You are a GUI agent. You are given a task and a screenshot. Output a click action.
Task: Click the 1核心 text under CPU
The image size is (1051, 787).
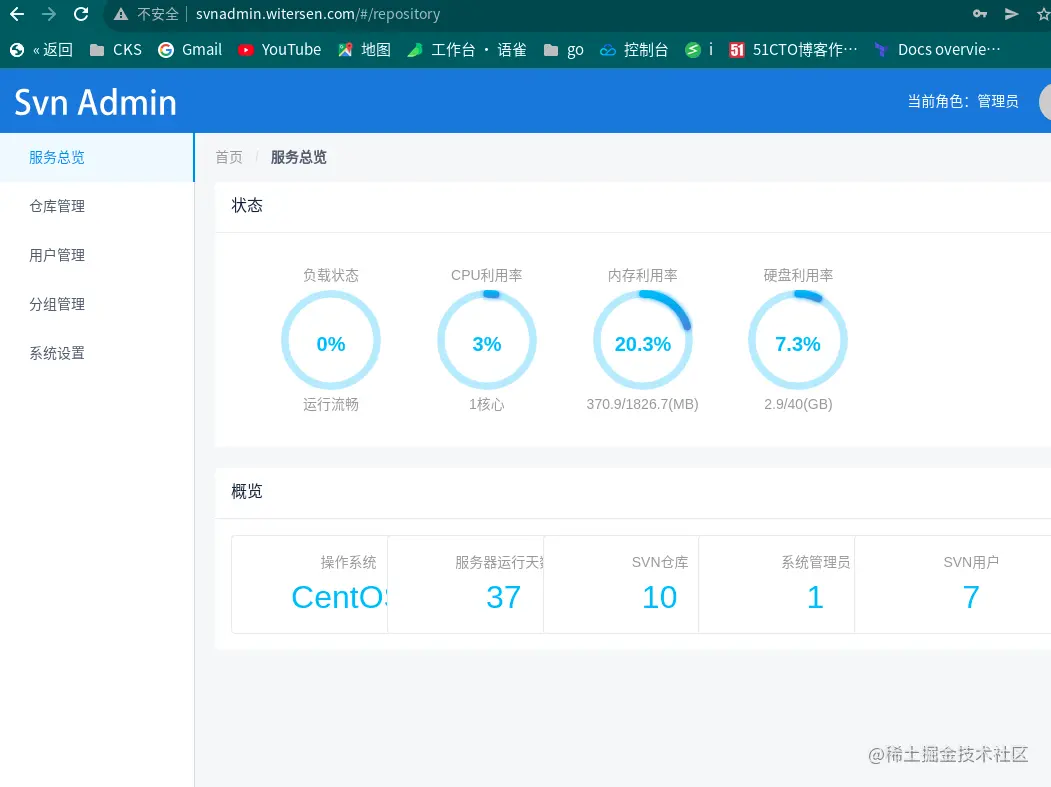487,404
